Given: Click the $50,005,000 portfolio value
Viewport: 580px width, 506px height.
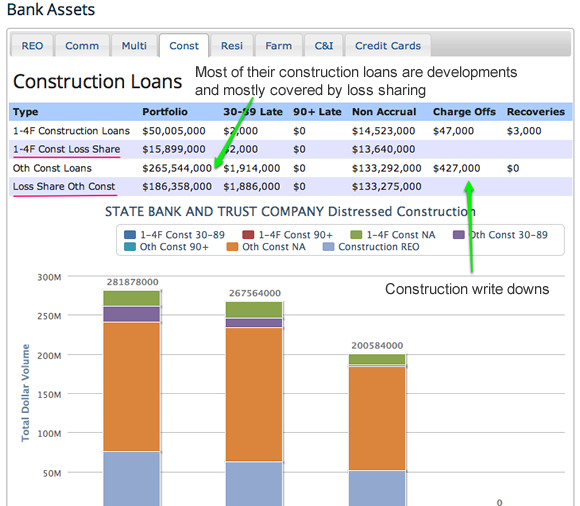Looking at the screenshot, I should tap(174, 131).
